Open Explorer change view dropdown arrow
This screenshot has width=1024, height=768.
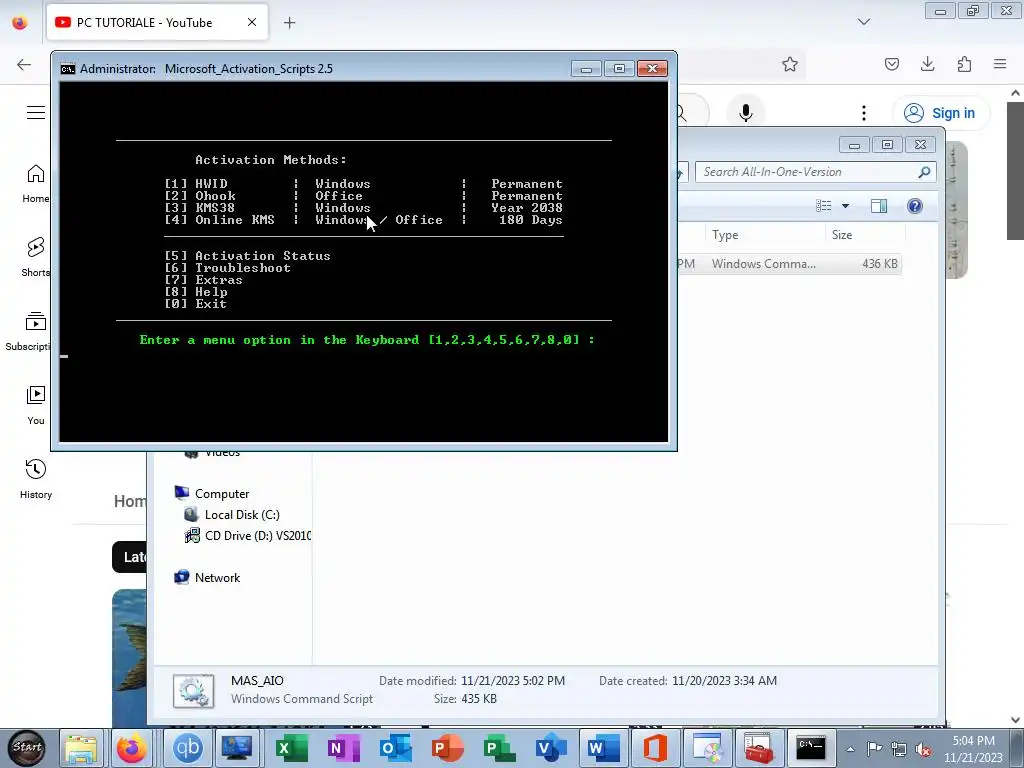coord(845,206)
